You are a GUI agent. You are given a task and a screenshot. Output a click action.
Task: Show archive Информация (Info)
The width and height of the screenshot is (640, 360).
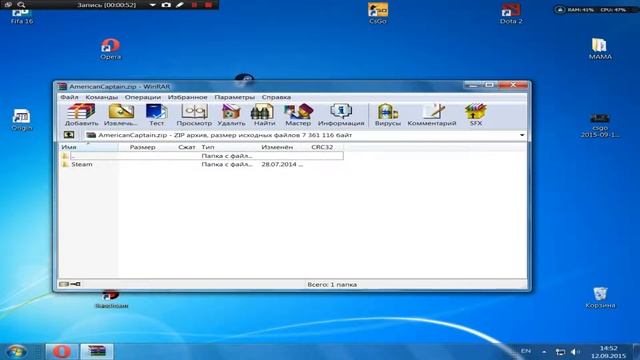click(x=341, y=115)
